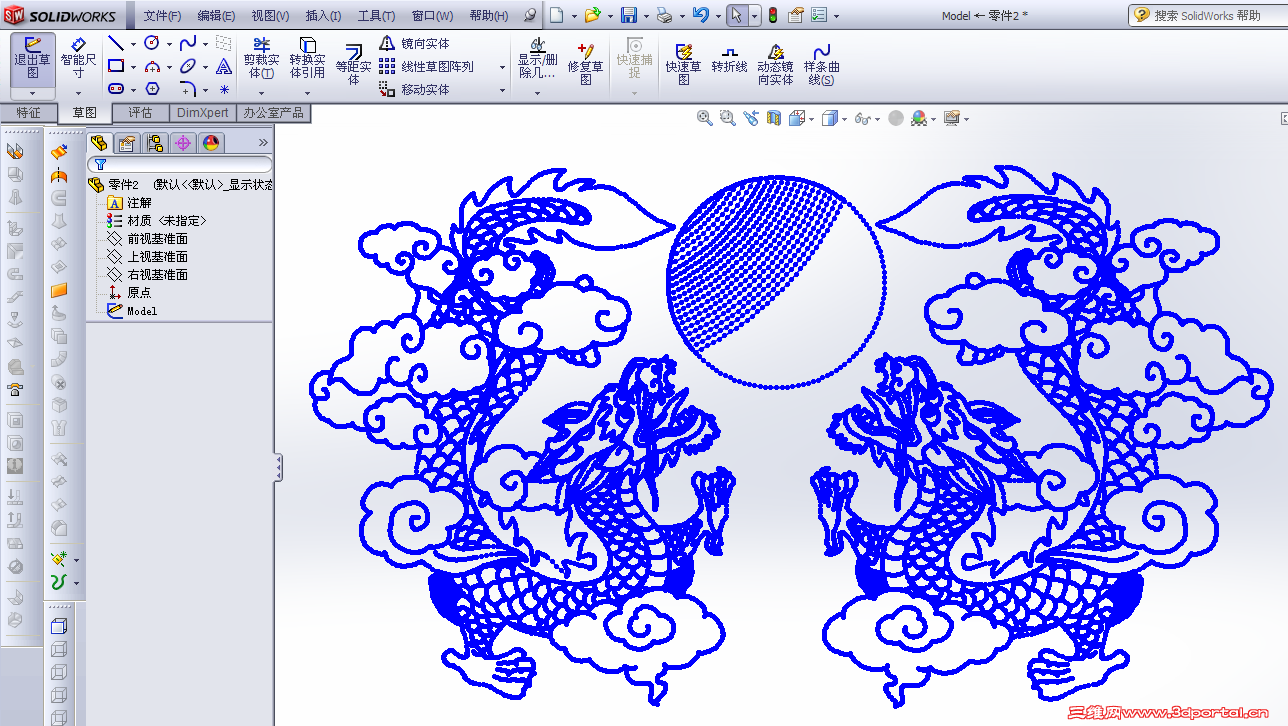1288x726 pixels.
Task: Open dropdown under 剪裁实体 button
Action: tap(261, 93)
